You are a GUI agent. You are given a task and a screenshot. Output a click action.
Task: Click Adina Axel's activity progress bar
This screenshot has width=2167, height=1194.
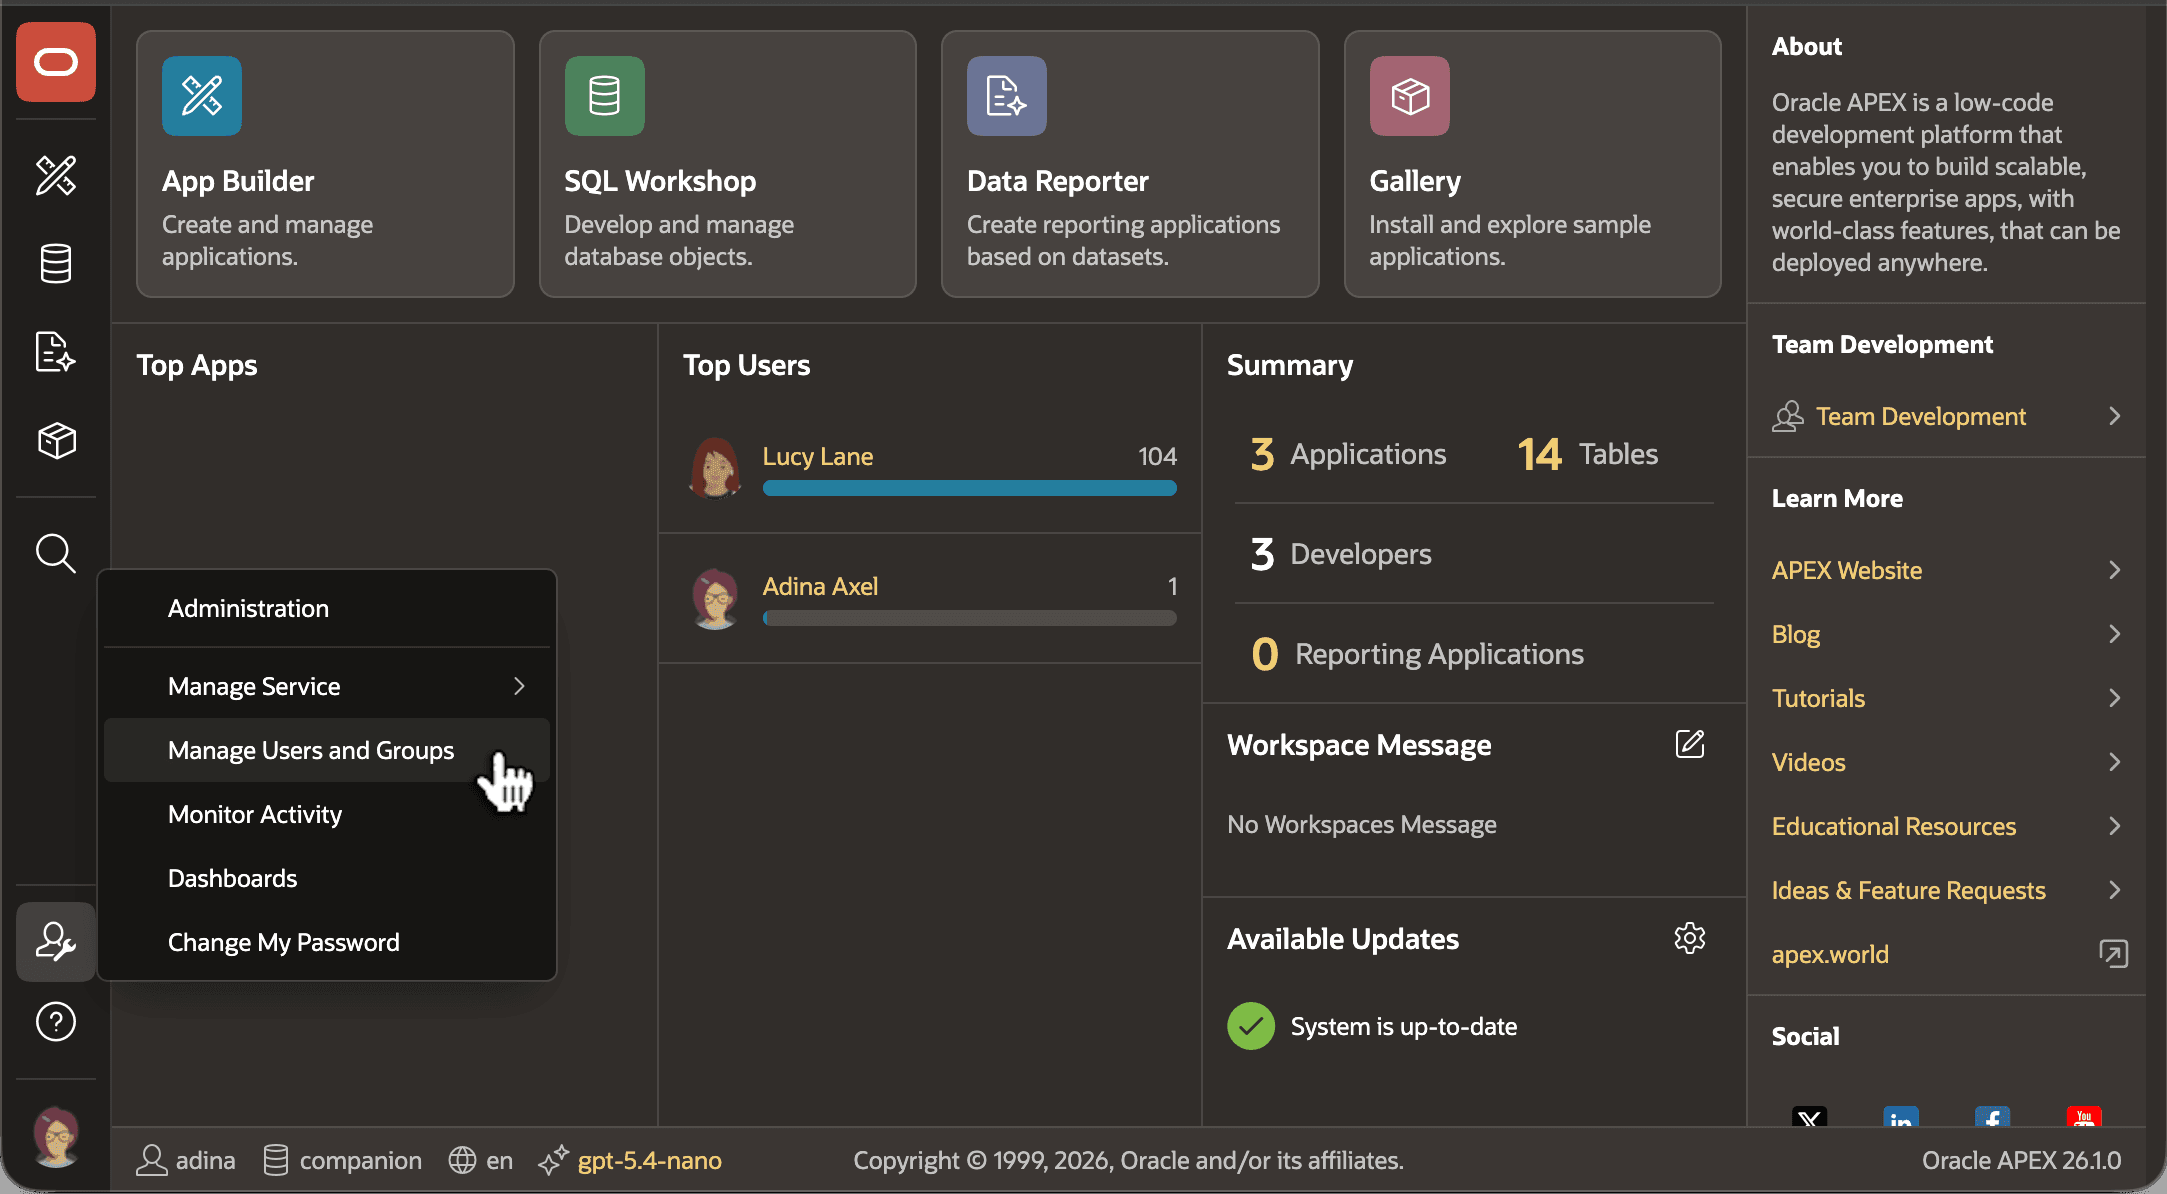tap(969, 618)
